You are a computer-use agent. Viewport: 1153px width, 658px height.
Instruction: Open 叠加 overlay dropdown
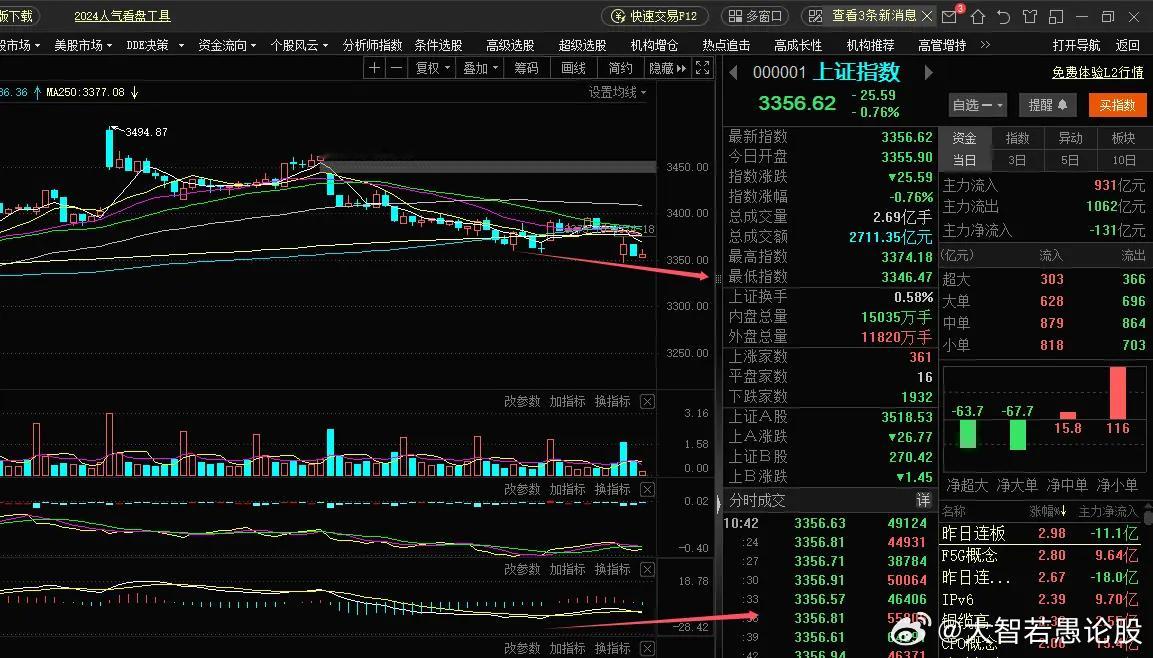(480, 68)
